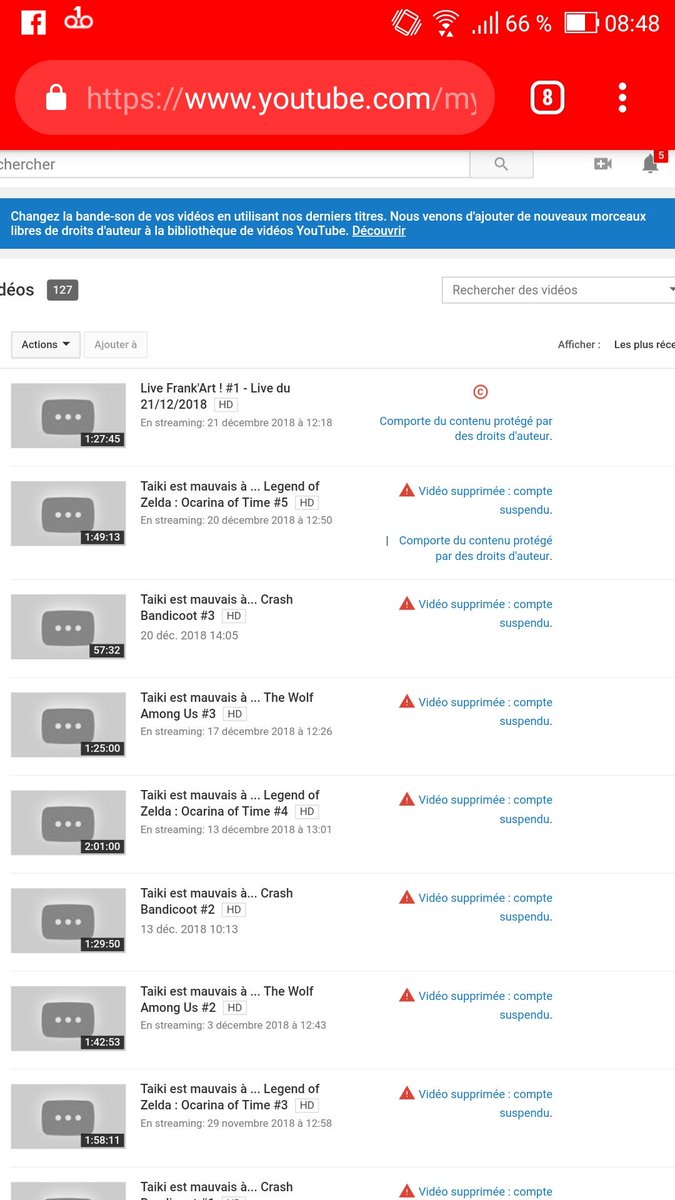
Task: Open title Legend of Zelda Ocarina of Time #3
Action: click(x=230, y=1097)
